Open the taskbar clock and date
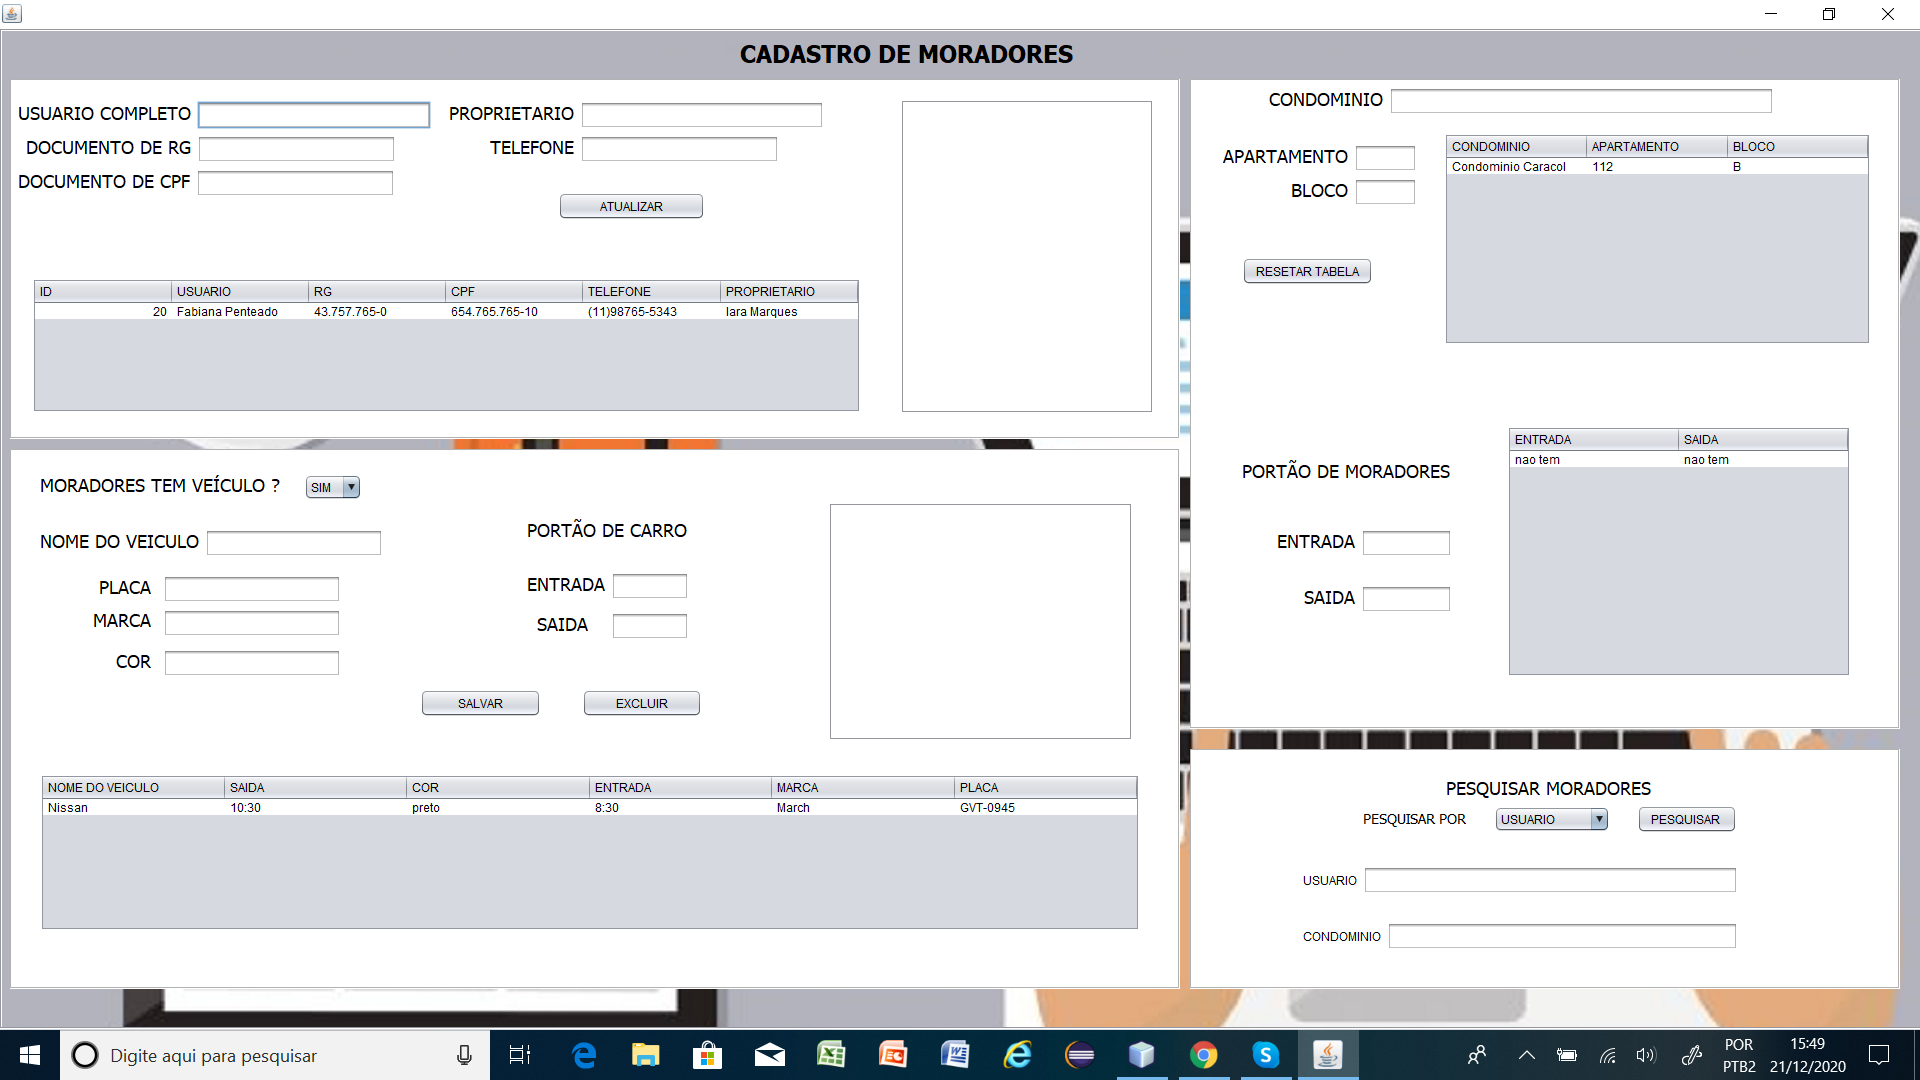 (x=1808, y=1055)
